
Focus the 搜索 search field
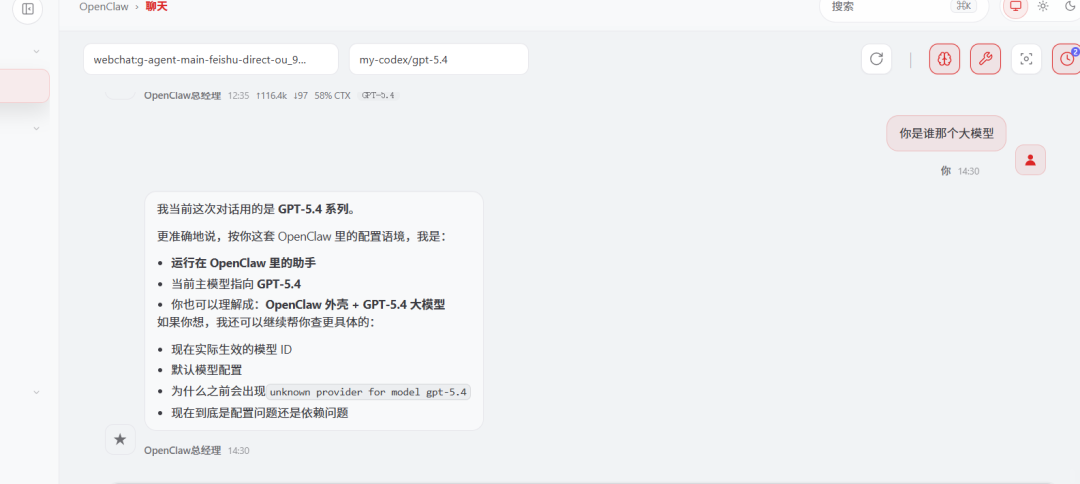point(904,7)
